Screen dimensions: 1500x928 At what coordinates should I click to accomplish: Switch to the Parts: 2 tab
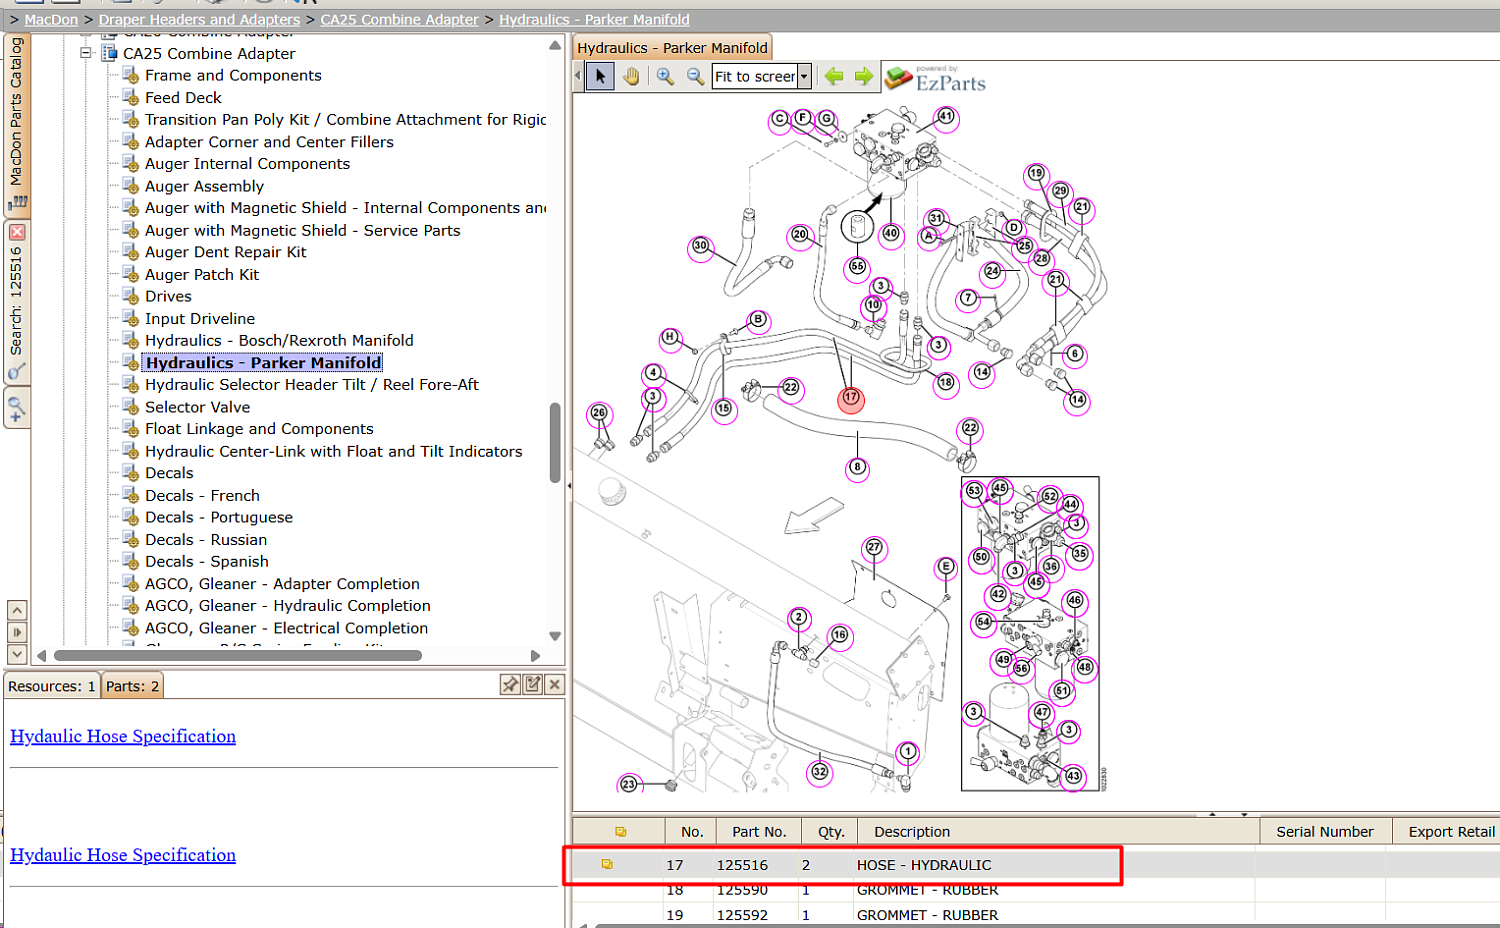coord(132,686)
